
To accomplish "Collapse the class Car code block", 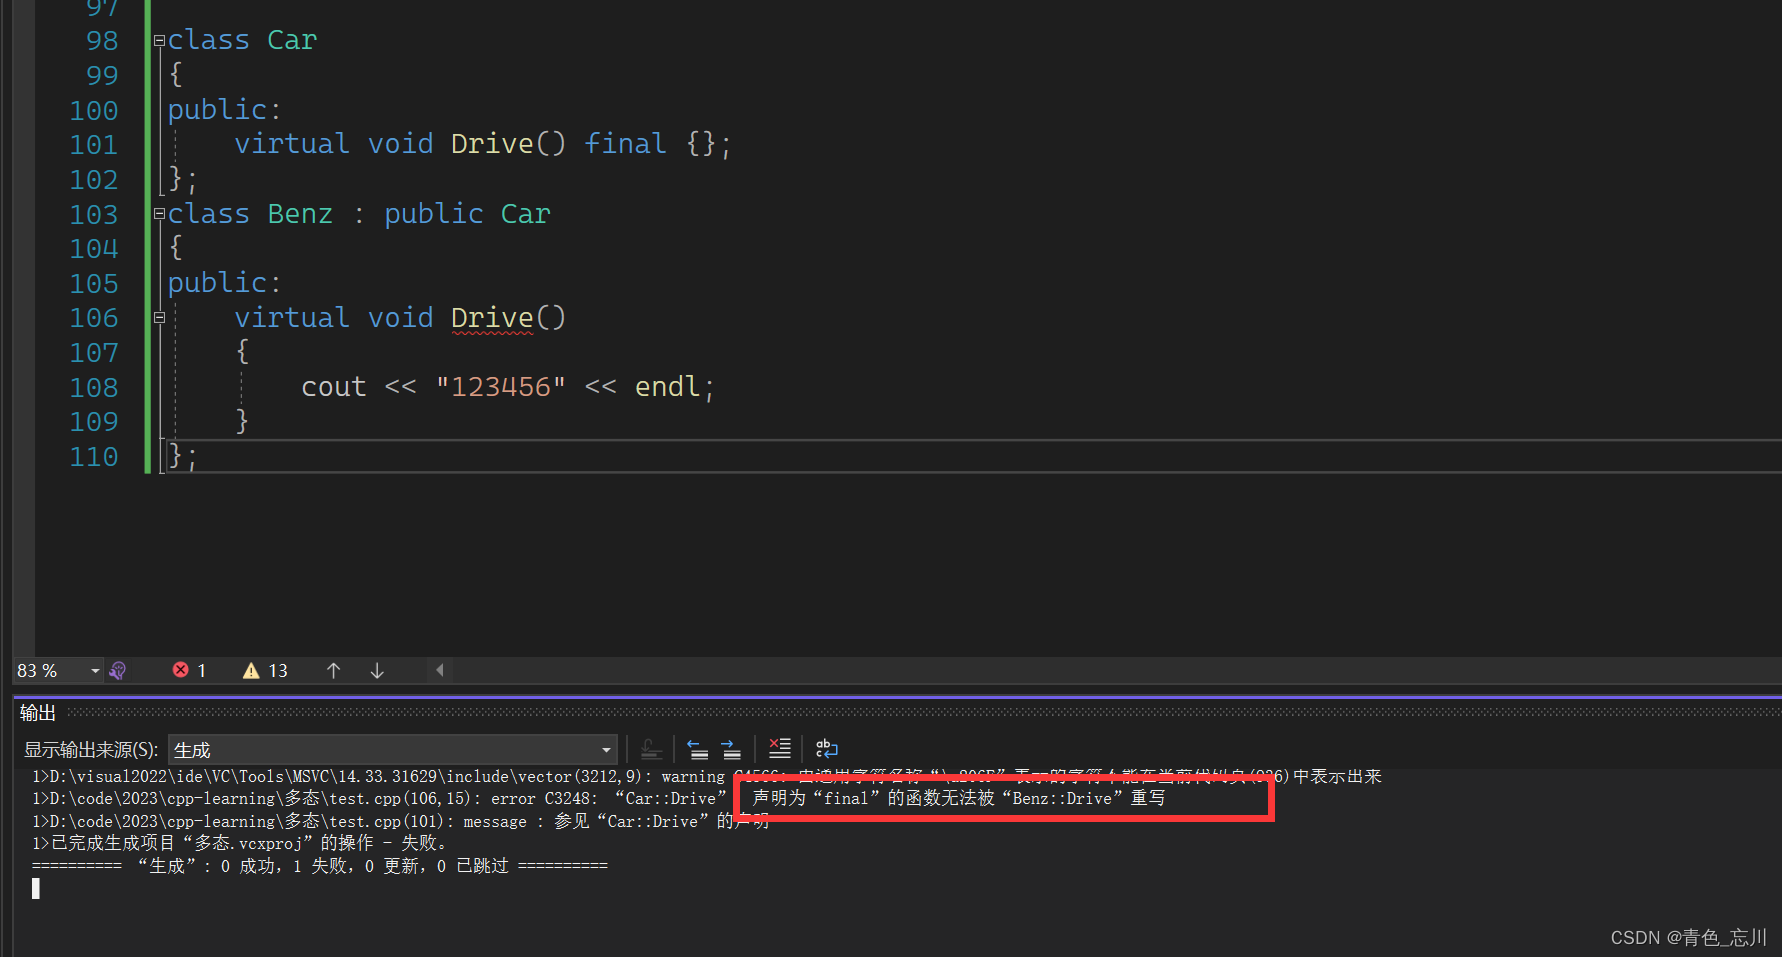I will coord(159,41).
